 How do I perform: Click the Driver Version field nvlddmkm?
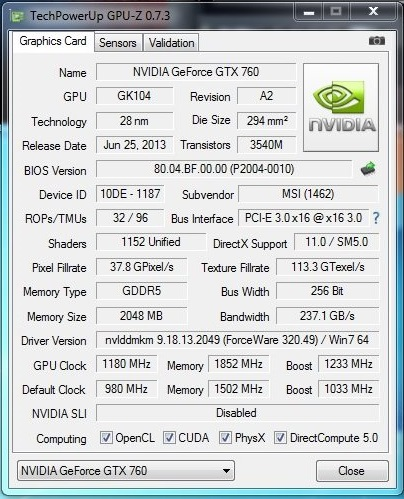pyautogui.click(x=237, y=340)
